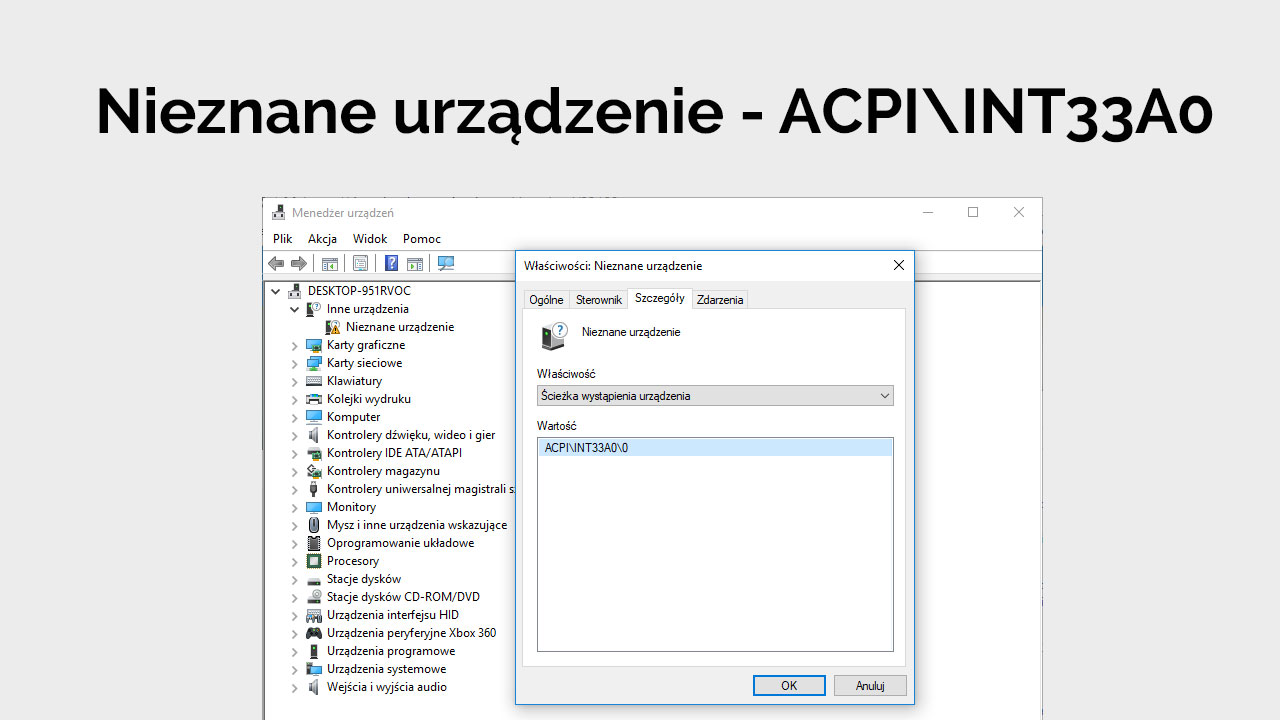Expand Oprogramowanie układowe category
This screenshot has width=1280, height=720.
(x=294, y=543)
